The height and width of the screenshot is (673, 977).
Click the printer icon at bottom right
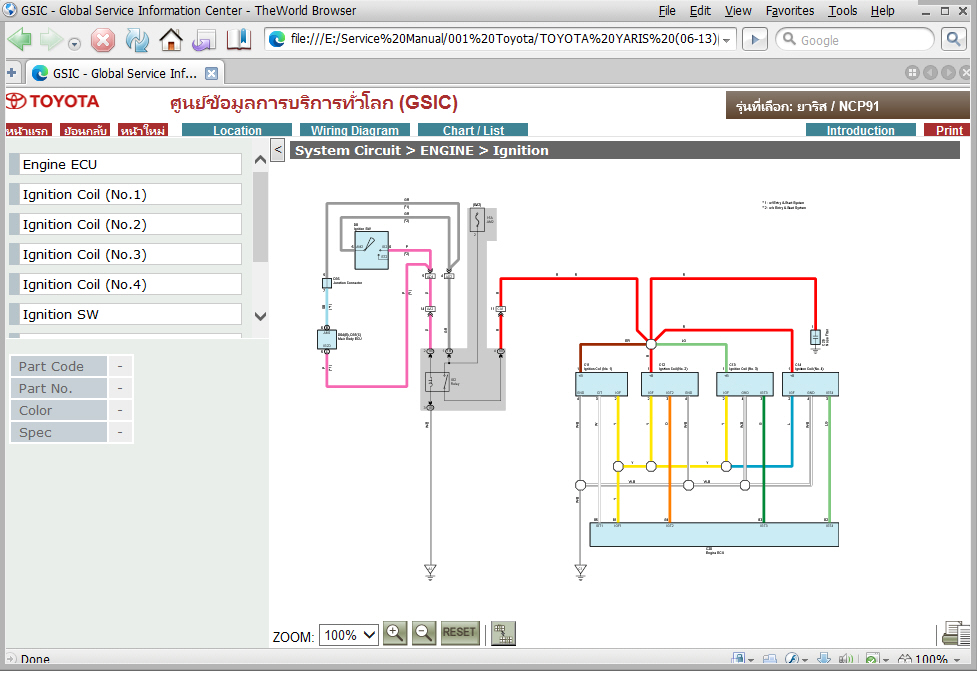(957, 634)
